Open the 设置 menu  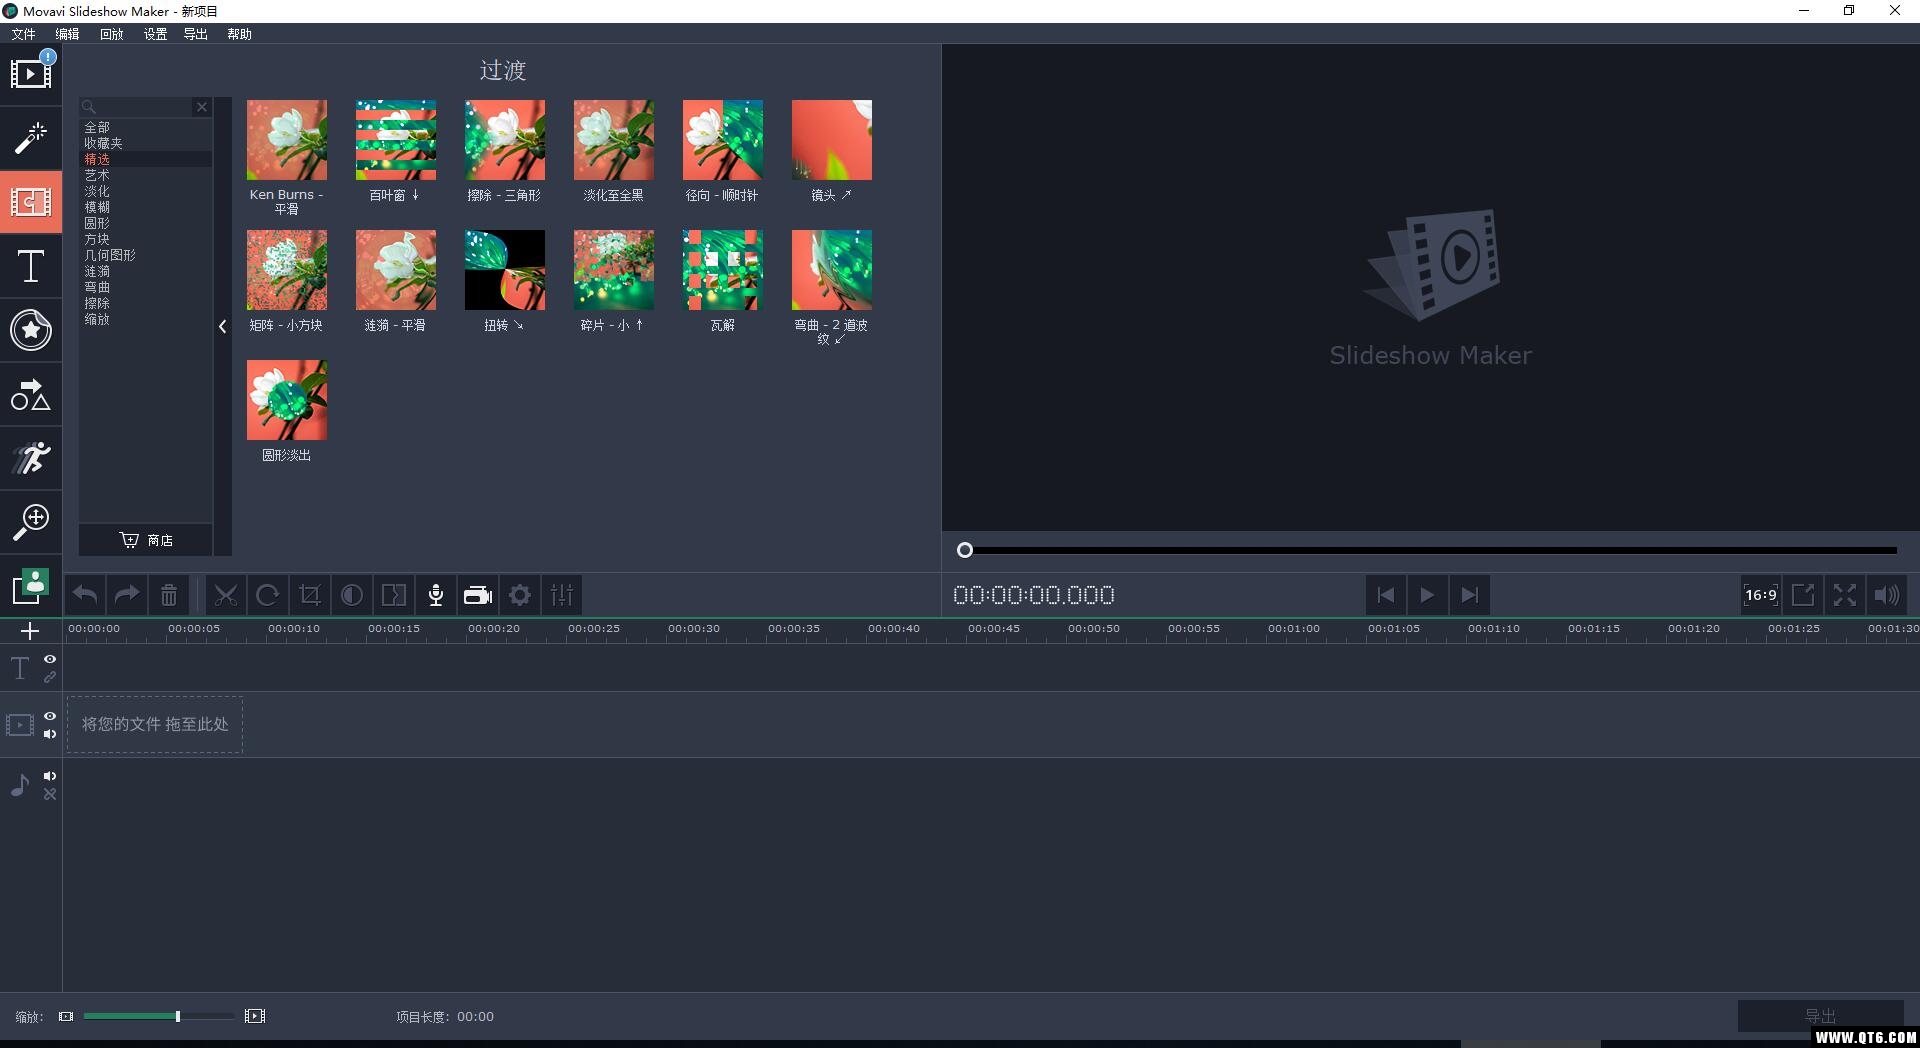[155, 34]
